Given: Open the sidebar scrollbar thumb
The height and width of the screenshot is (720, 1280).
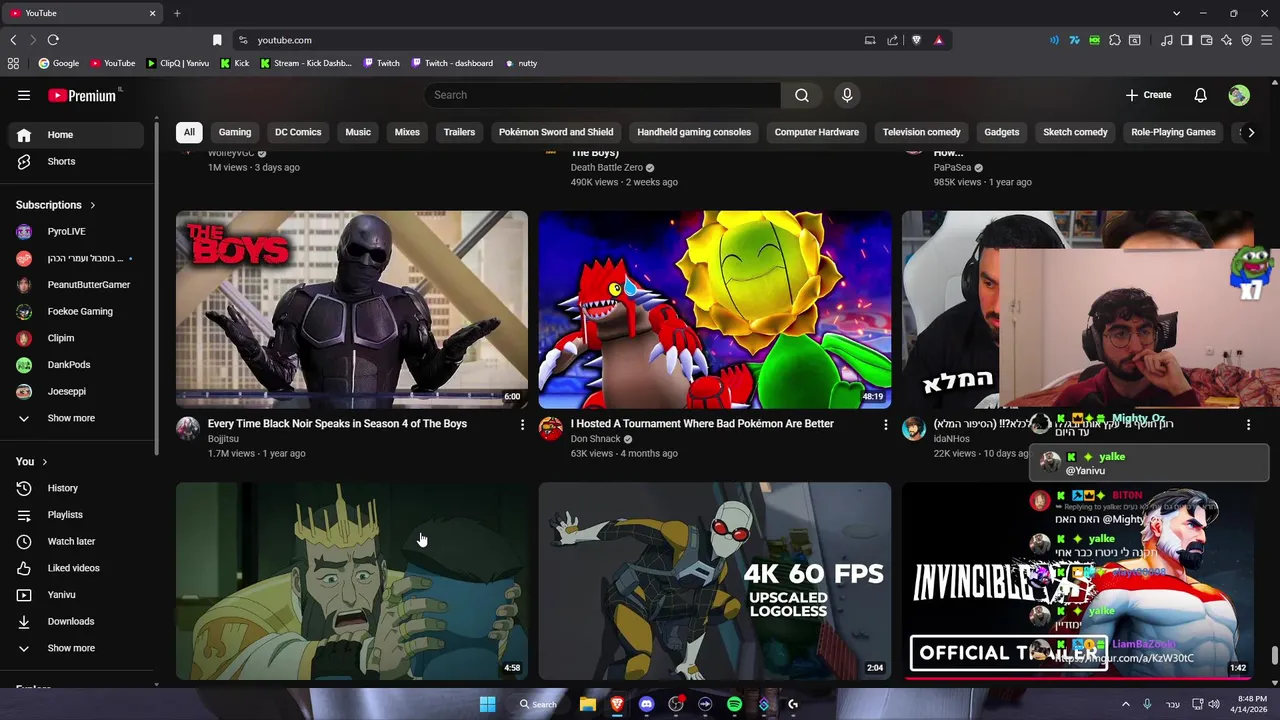Looking at the screenshot, I should coord(156,290).
